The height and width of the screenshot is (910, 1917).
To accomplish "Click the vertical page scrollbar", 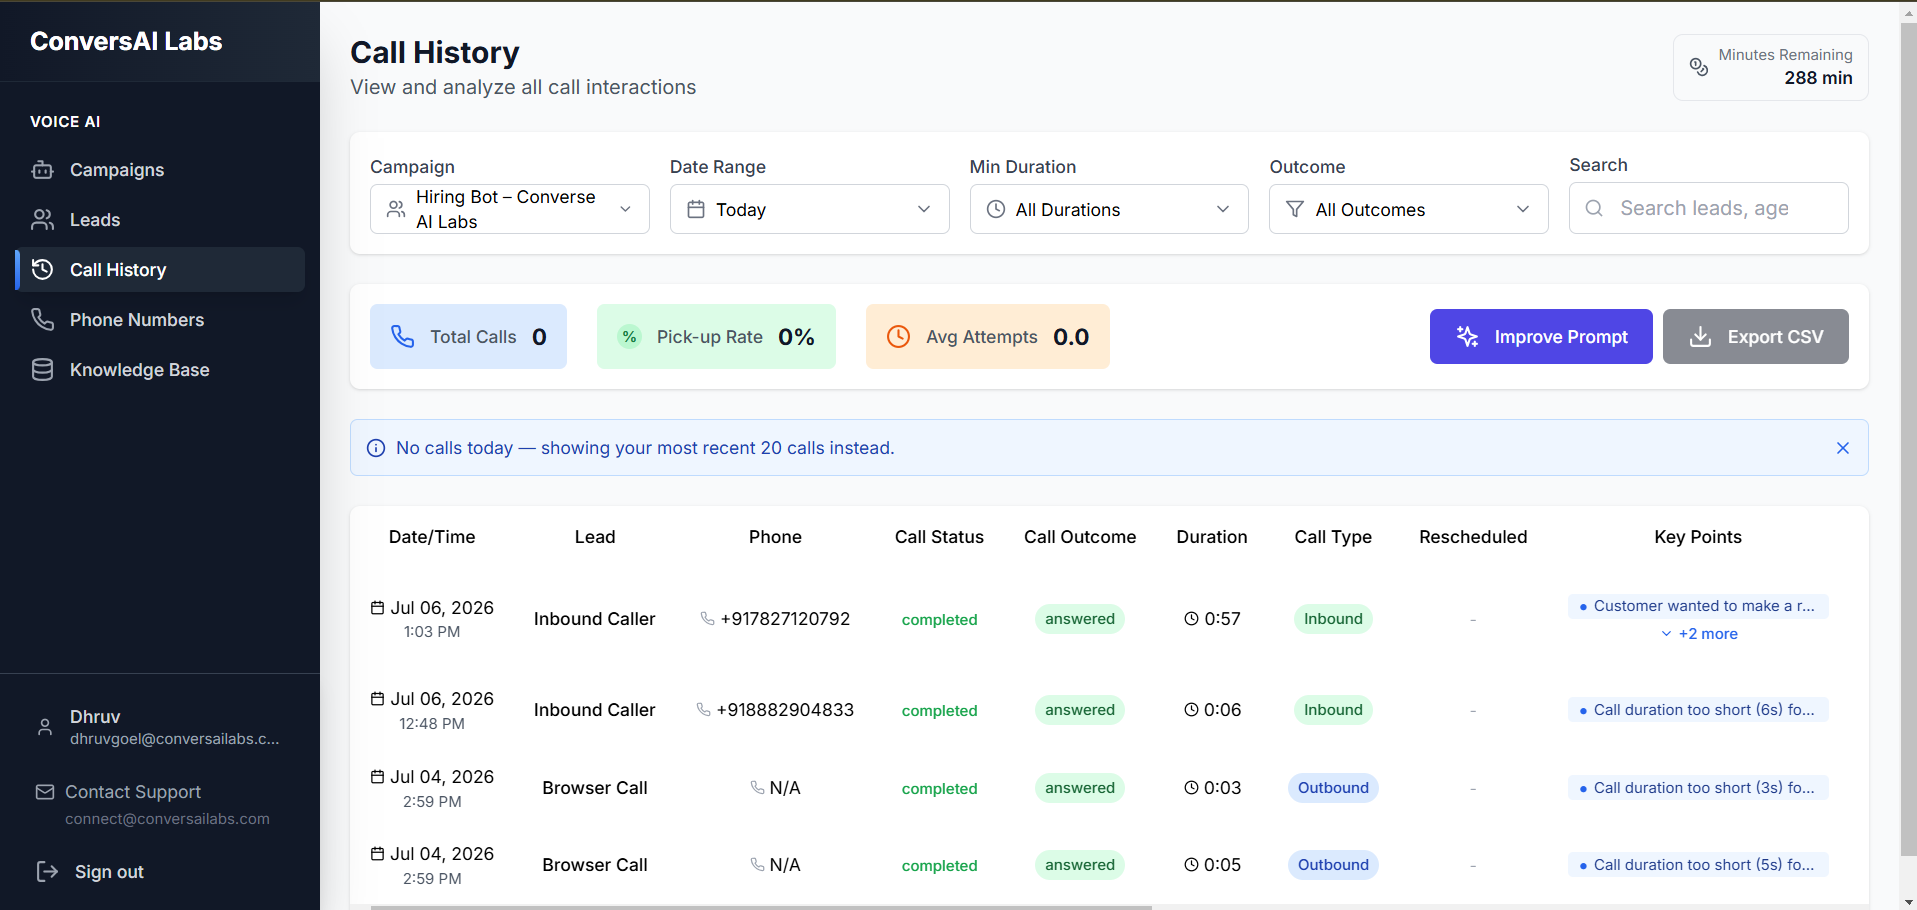I will coord(1908,440).
